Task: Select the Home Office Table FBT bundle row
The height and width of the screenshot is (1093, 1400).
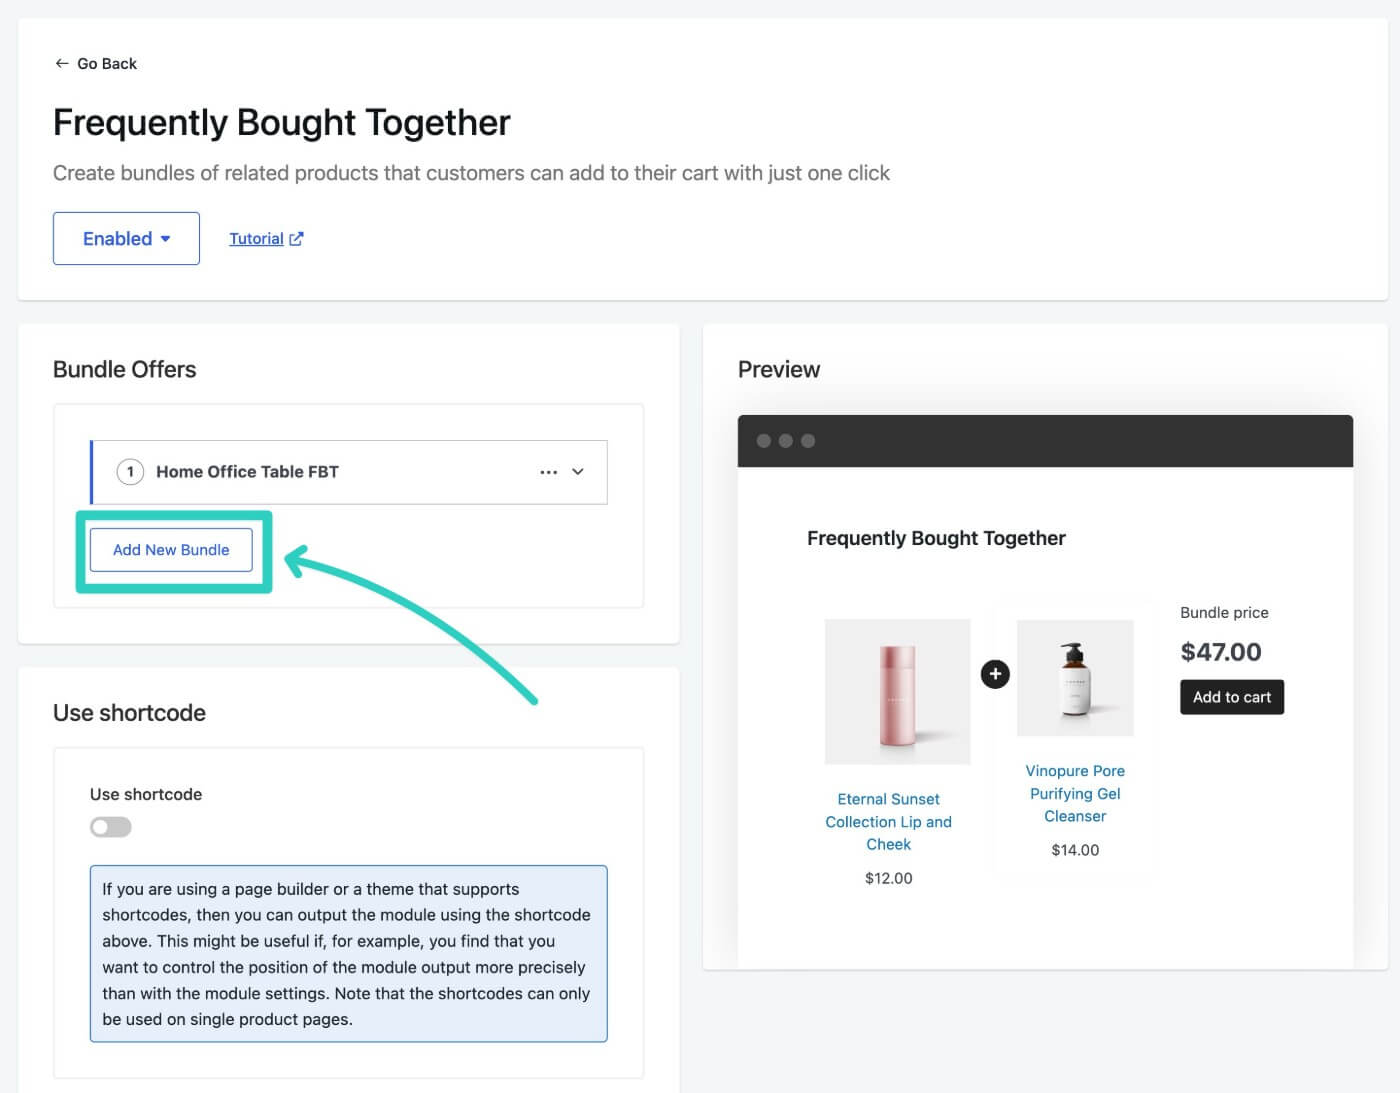Action: coord(348,472)
